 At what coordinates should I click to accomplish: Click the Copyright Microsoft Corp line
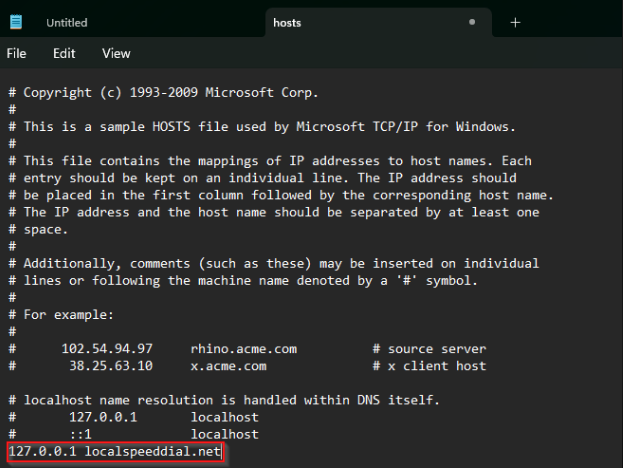(164, 93)
